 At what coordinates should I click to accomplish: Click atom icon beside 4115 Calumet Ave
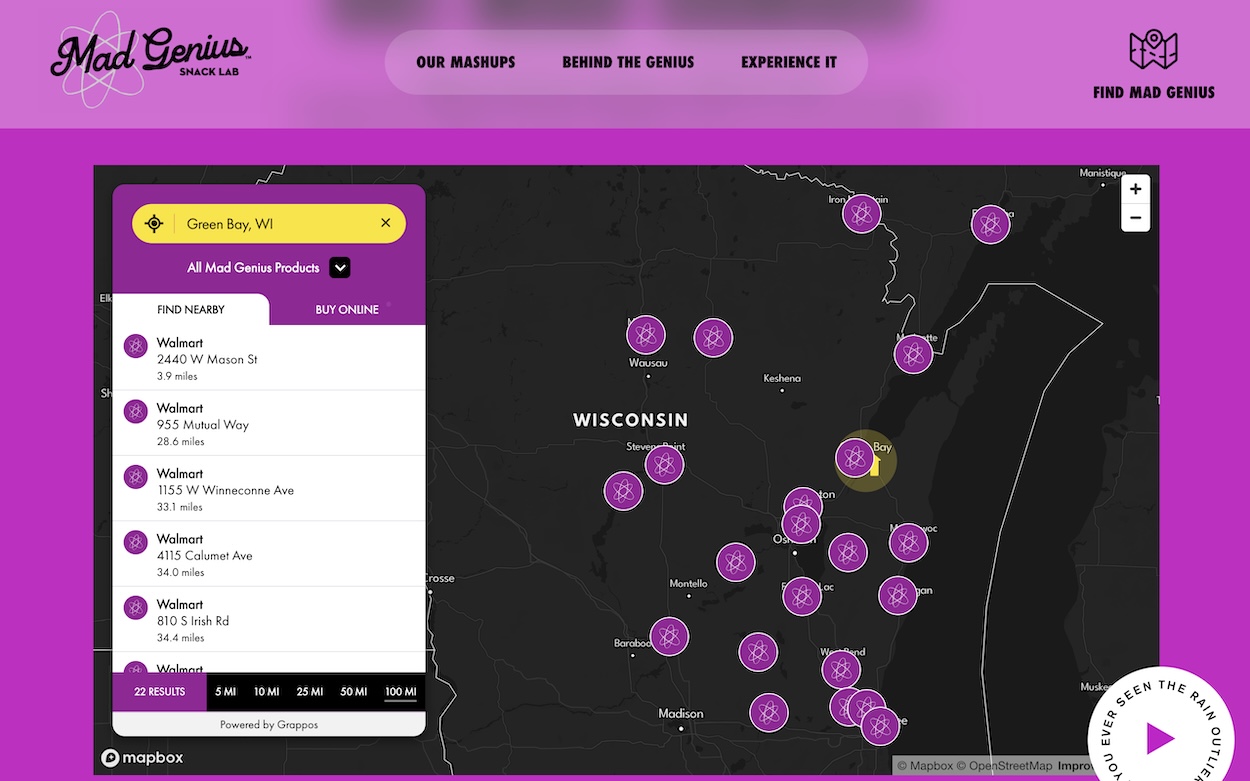(x=136, y=542)
